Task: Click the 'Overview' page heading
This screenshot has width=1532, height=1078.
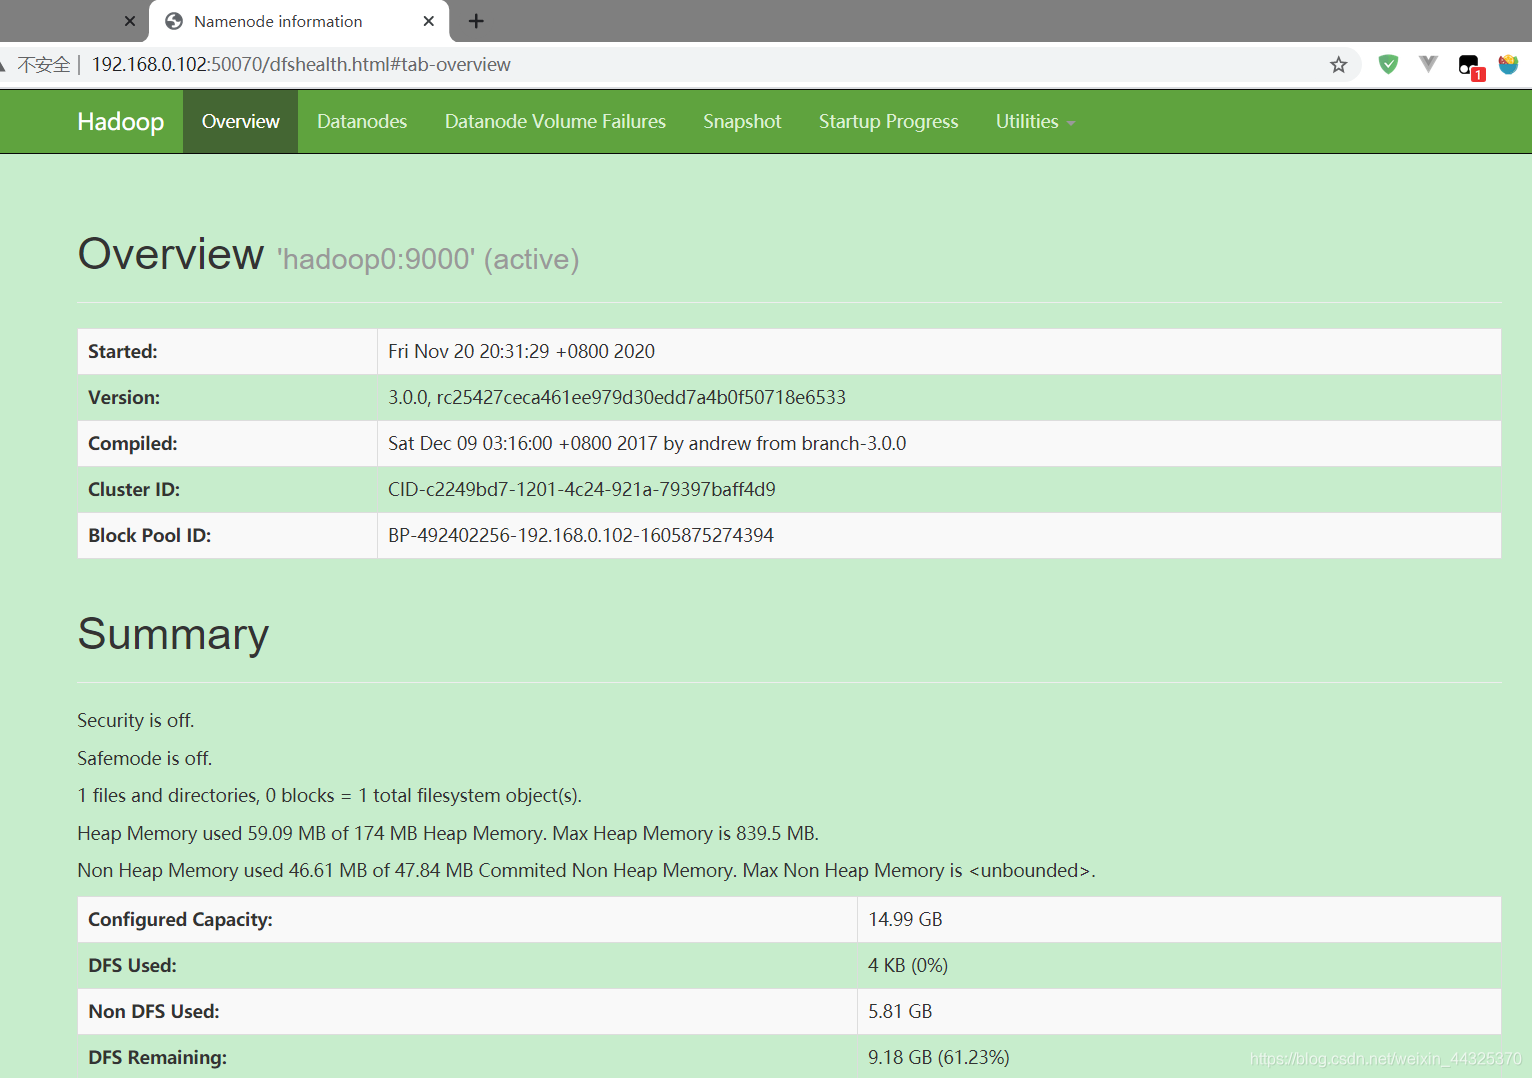Action: point(171,254)
